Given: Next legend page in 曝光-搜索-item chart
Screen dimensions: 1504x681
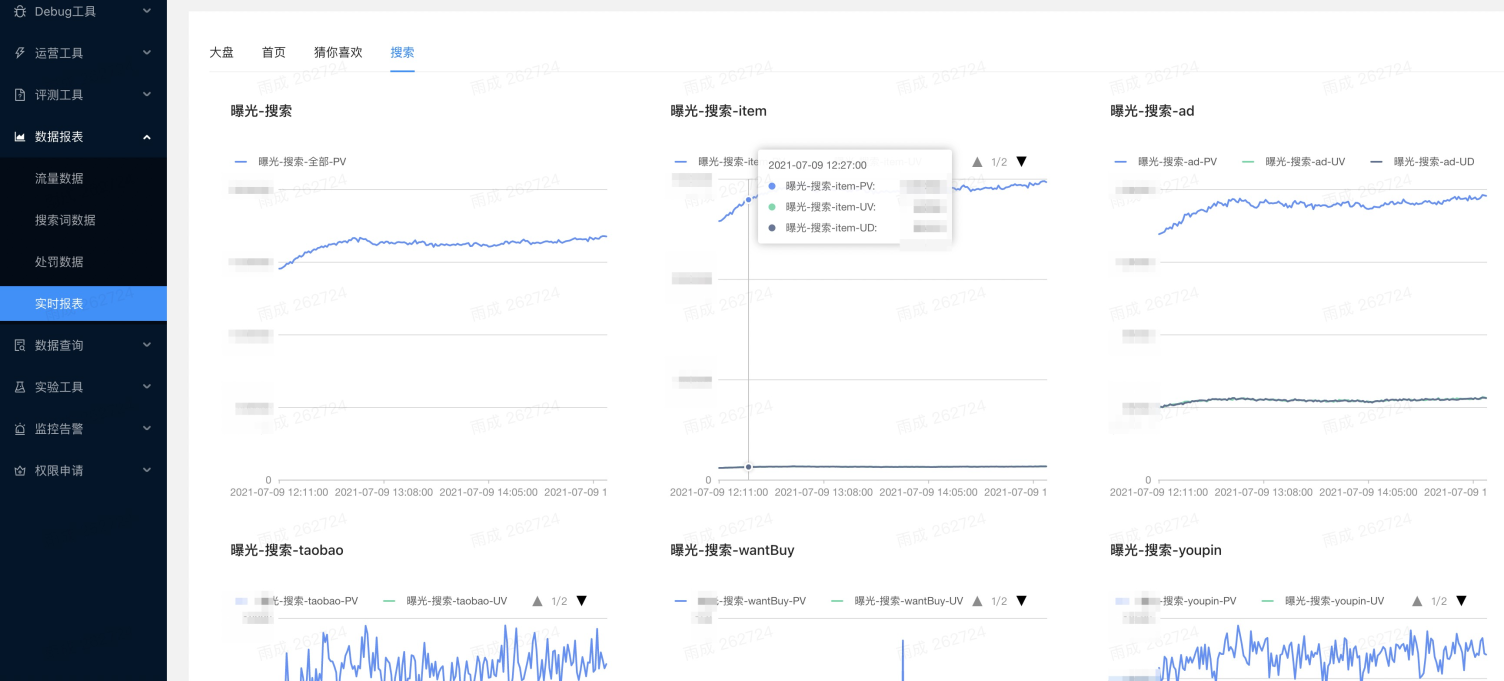Looking at the screenshot, I should pos(1021,161).
